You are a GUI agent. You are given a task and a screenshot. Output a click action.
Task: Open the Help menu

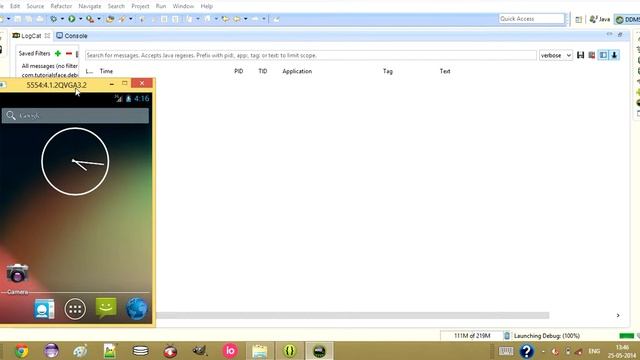point(207,6)
